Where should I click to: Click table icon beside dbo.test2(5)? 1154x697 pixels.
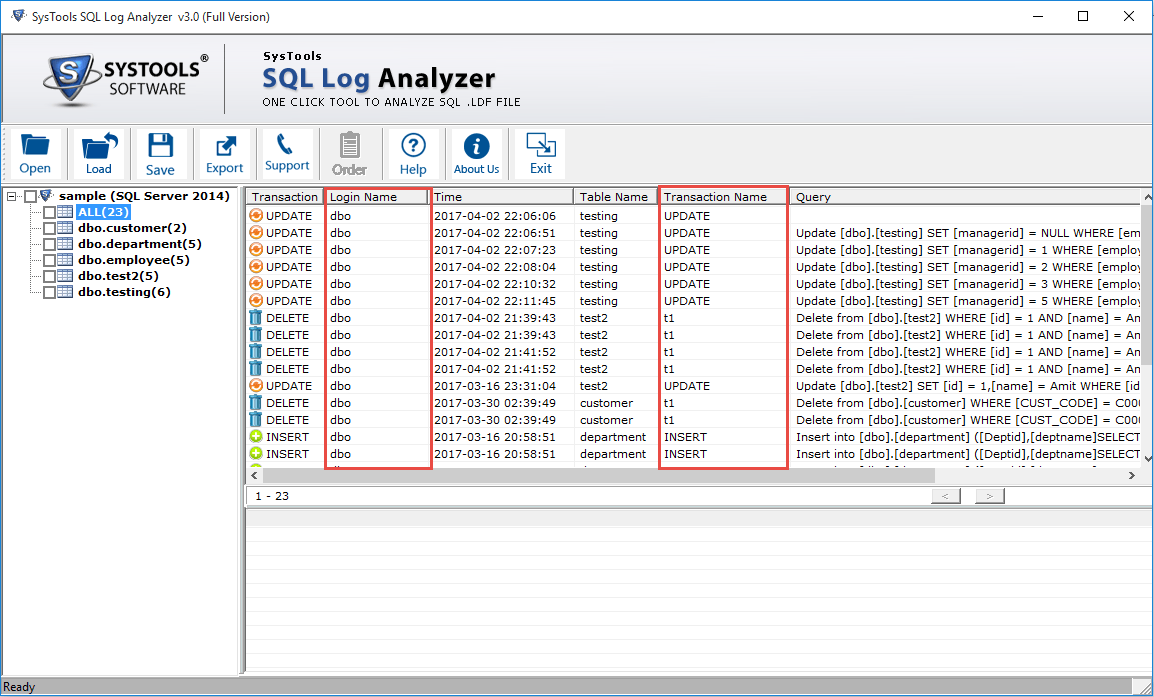pos(66,277)
